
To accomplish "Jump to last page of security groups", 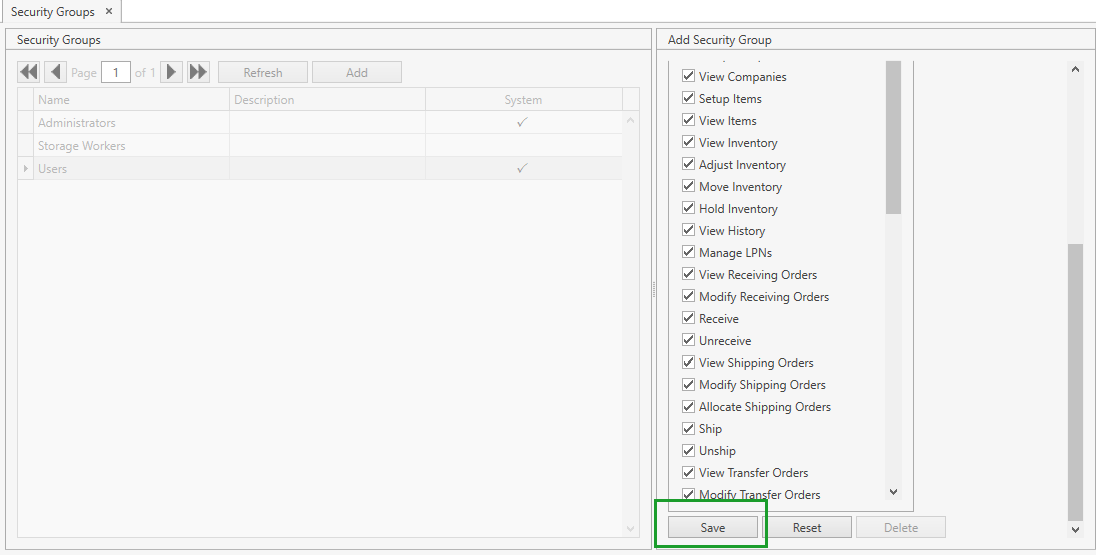I will tap(198, 72).
